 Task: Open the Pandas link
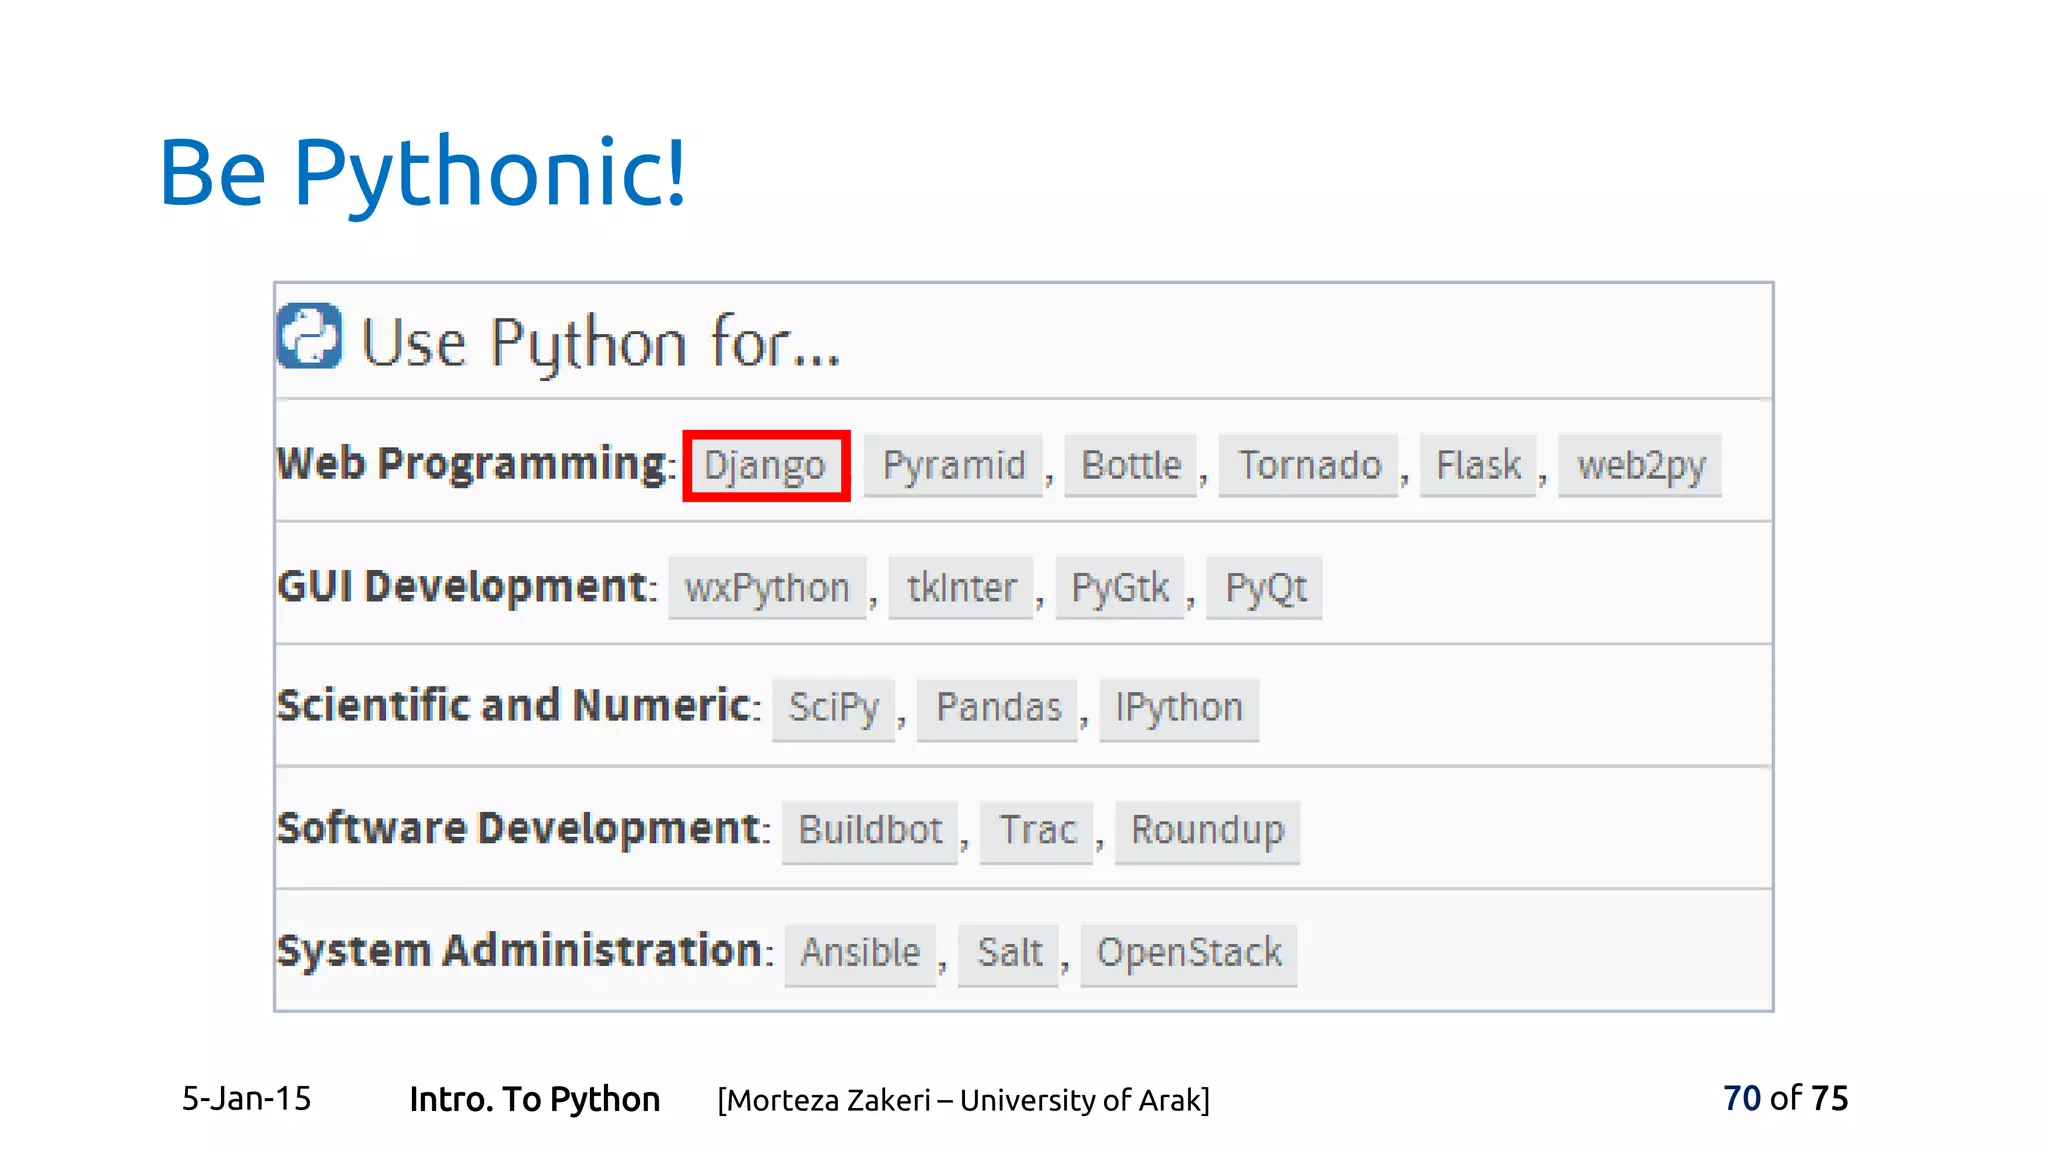click(x=998, y=709)
